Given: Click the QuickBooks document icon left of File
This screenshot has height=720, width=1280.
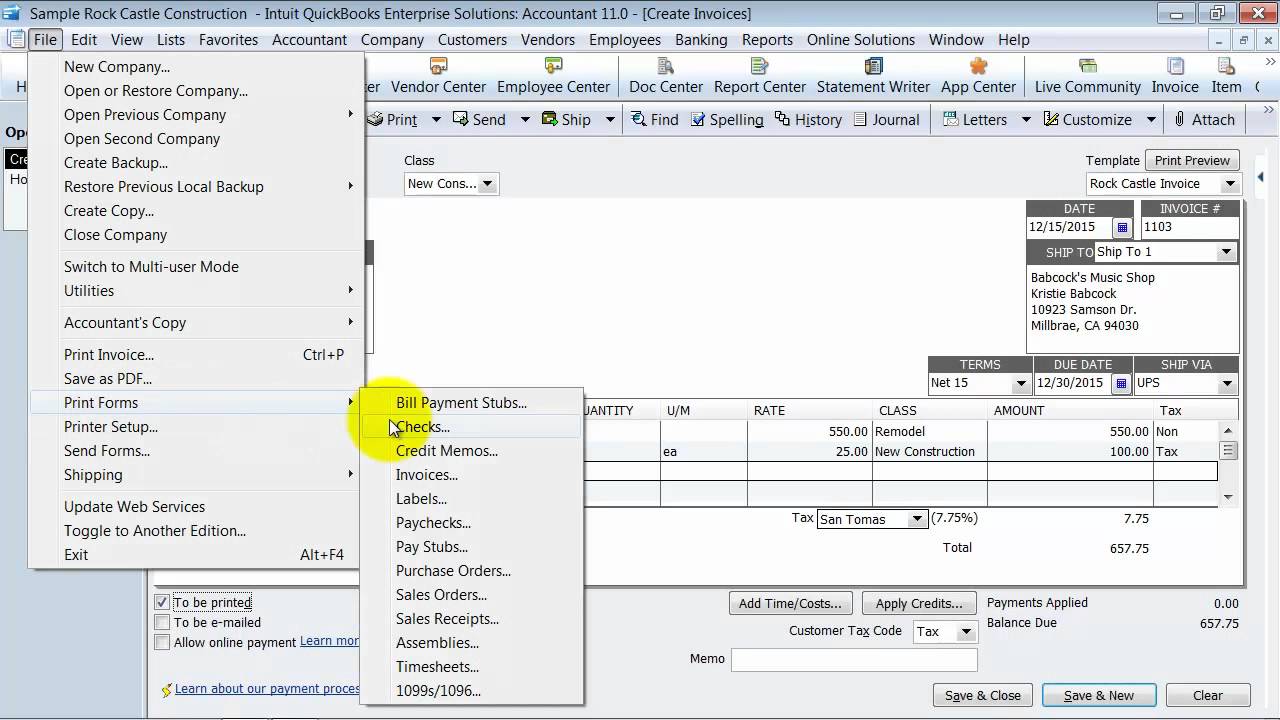Looking at the screenshot, I should [x=15, y=40].
